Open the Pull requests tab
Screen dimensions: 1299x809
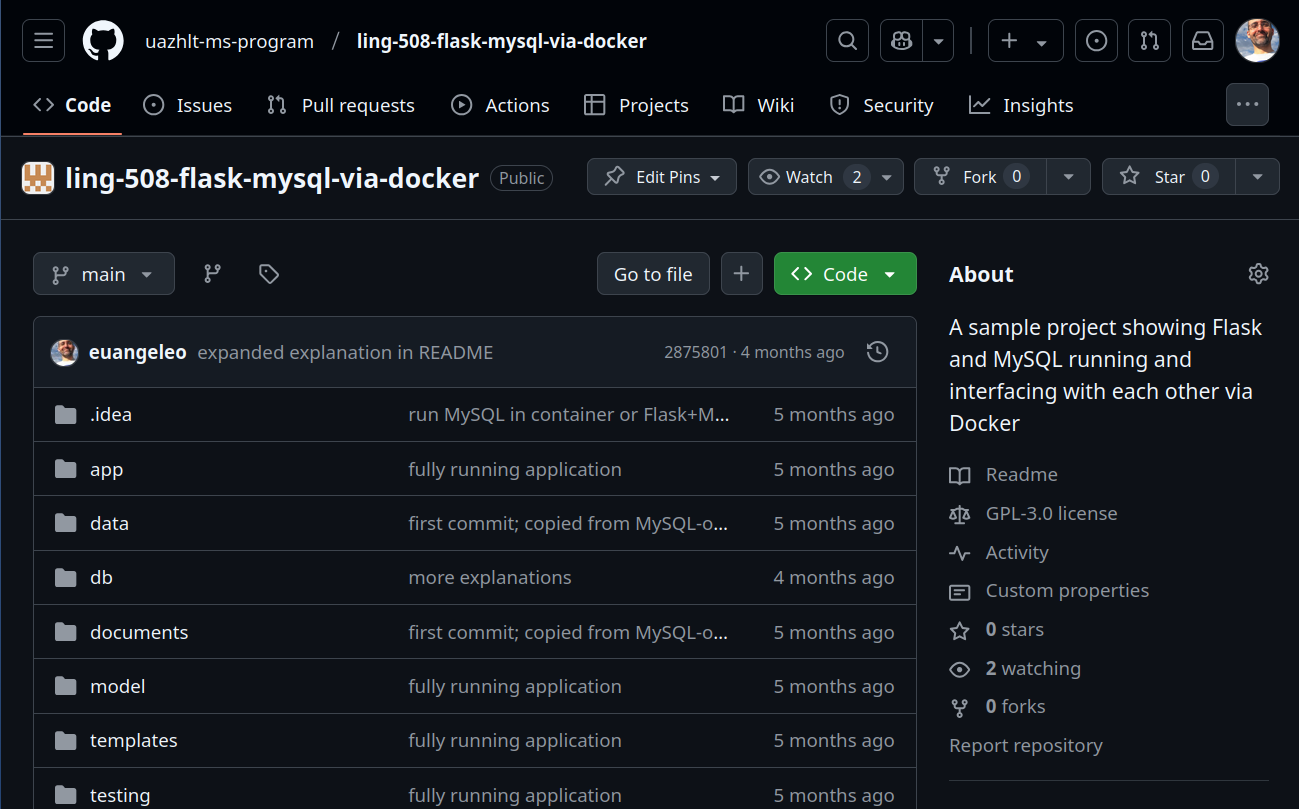point(341,105)
